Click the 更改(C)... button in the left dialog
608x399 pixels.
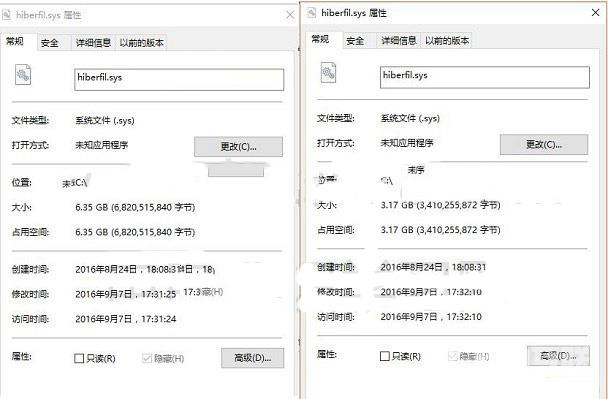point(238,147)
